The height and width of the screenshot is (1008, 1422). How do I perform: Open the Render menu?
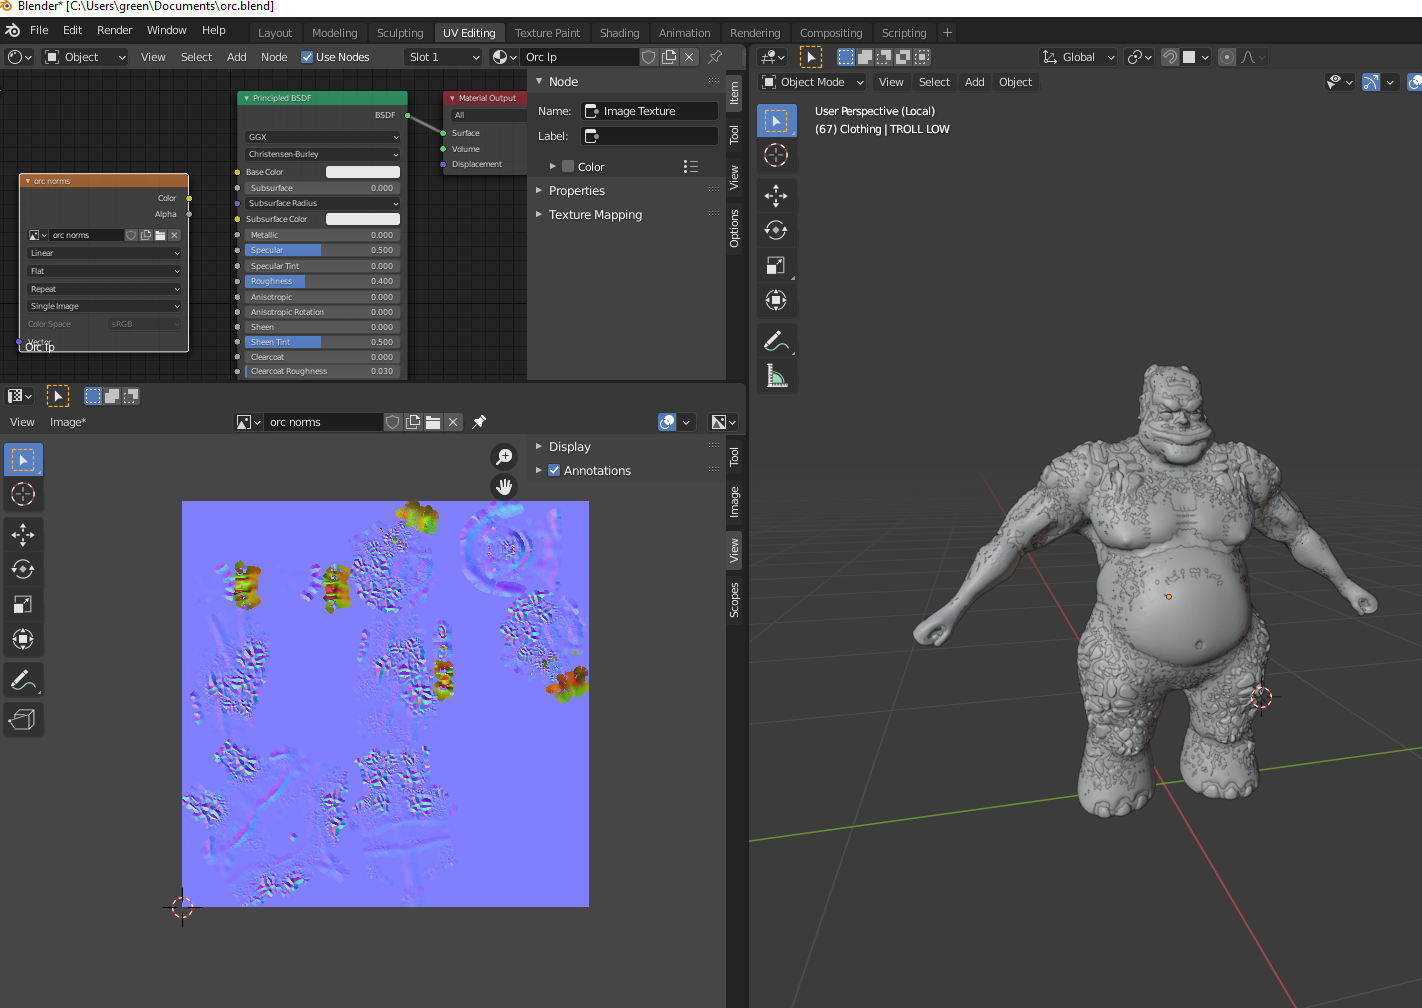click(114, 30)
